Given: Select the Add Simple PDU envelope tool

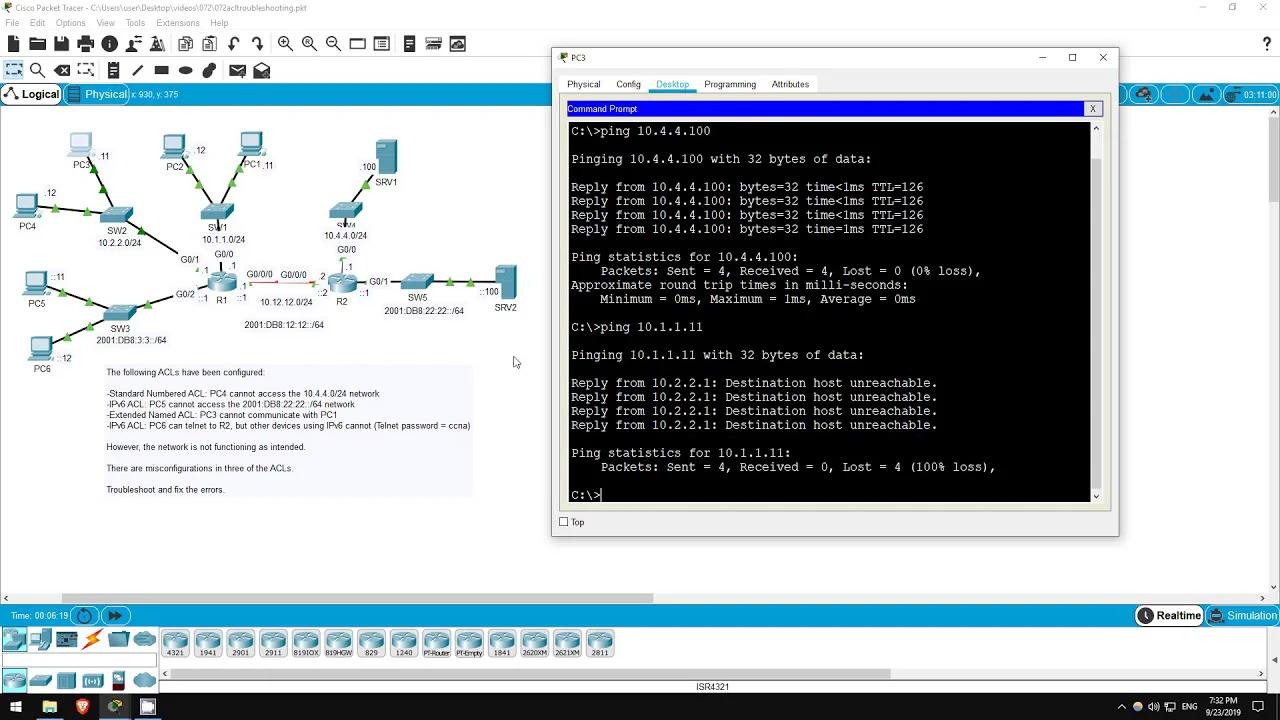Looking at the screenshot, I should [x=236, y=70].
